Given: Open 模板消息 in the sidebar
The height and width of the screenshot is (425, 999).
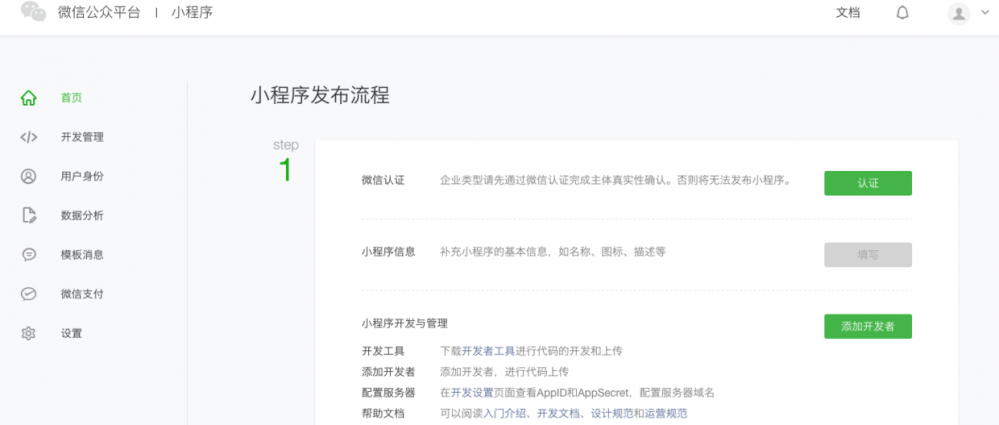Looking at the screenshot, I should [x=82, y=255].
